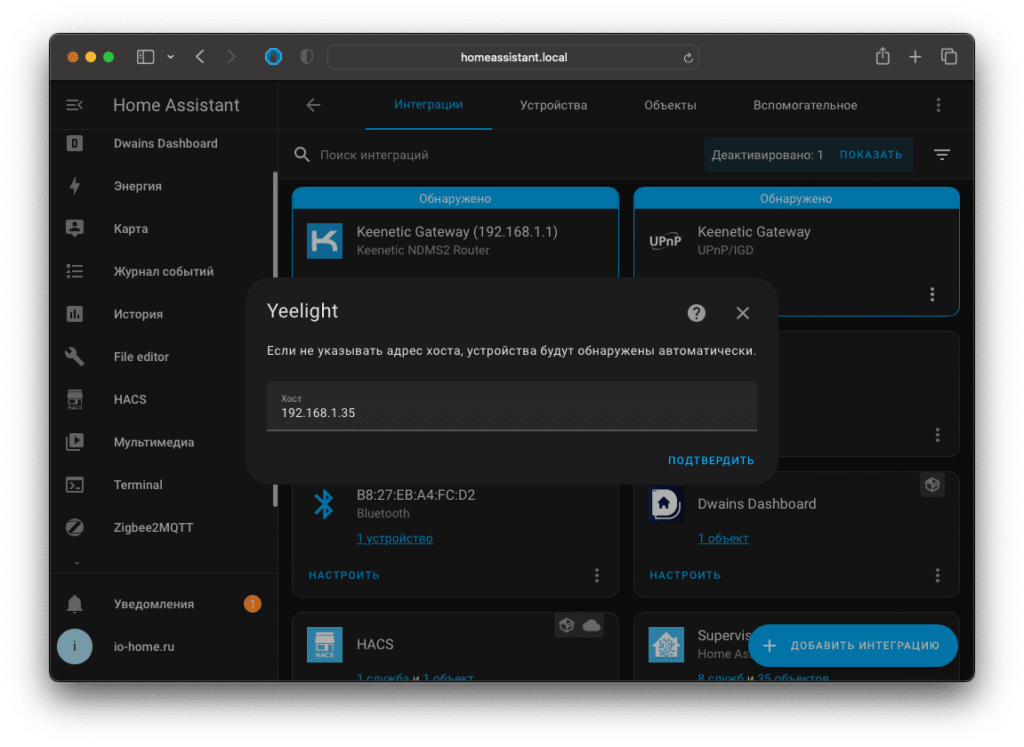Click the cloud badge on HACS card

(x=592, y=626)
